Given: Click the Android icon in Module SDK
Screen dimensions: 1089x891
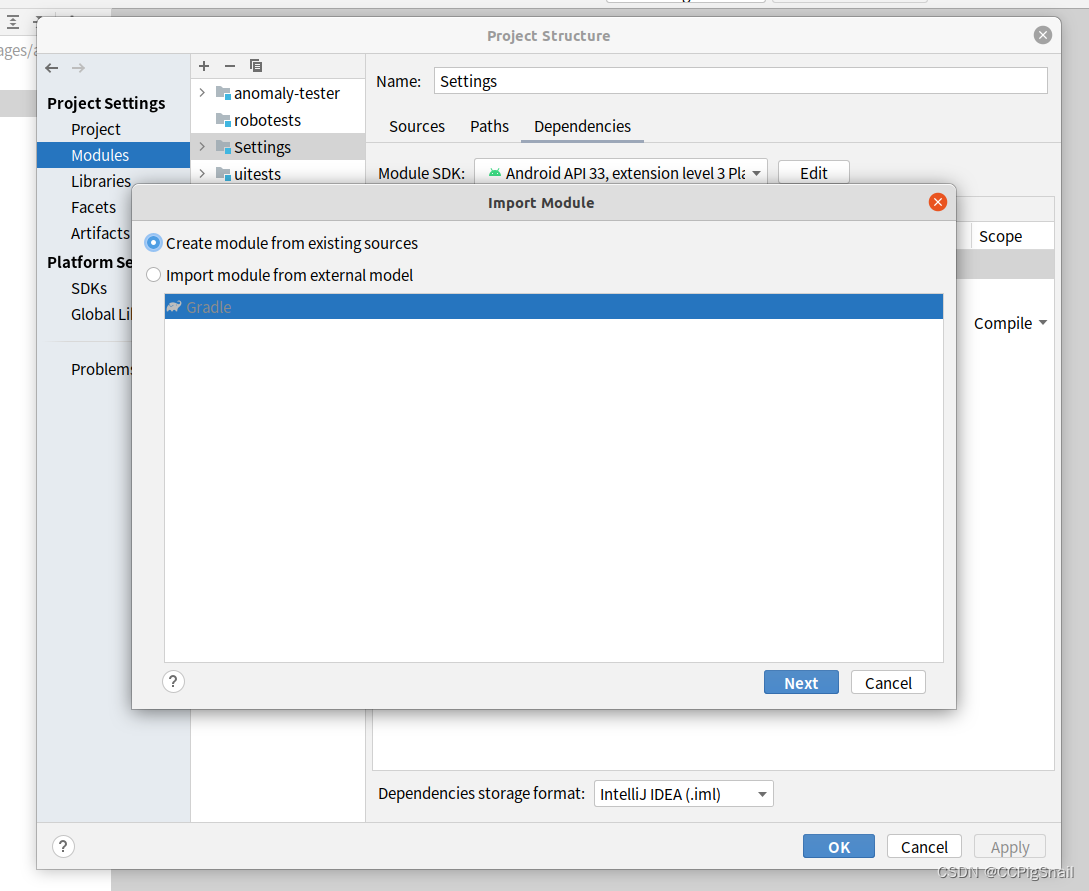Looking at the screenshot, I should [494, 173].
